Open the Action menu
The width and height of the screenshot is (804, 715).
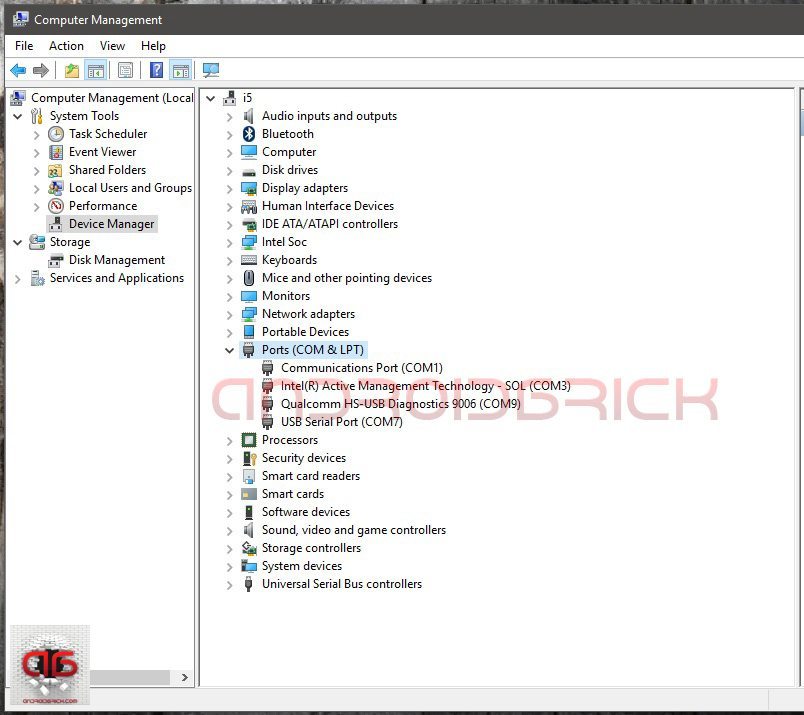coord(66,46)
